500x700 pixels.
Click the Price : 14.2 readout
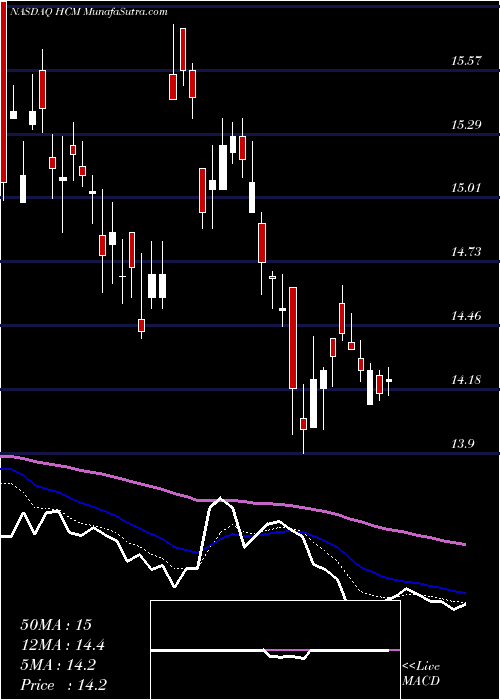click(63, 685)
